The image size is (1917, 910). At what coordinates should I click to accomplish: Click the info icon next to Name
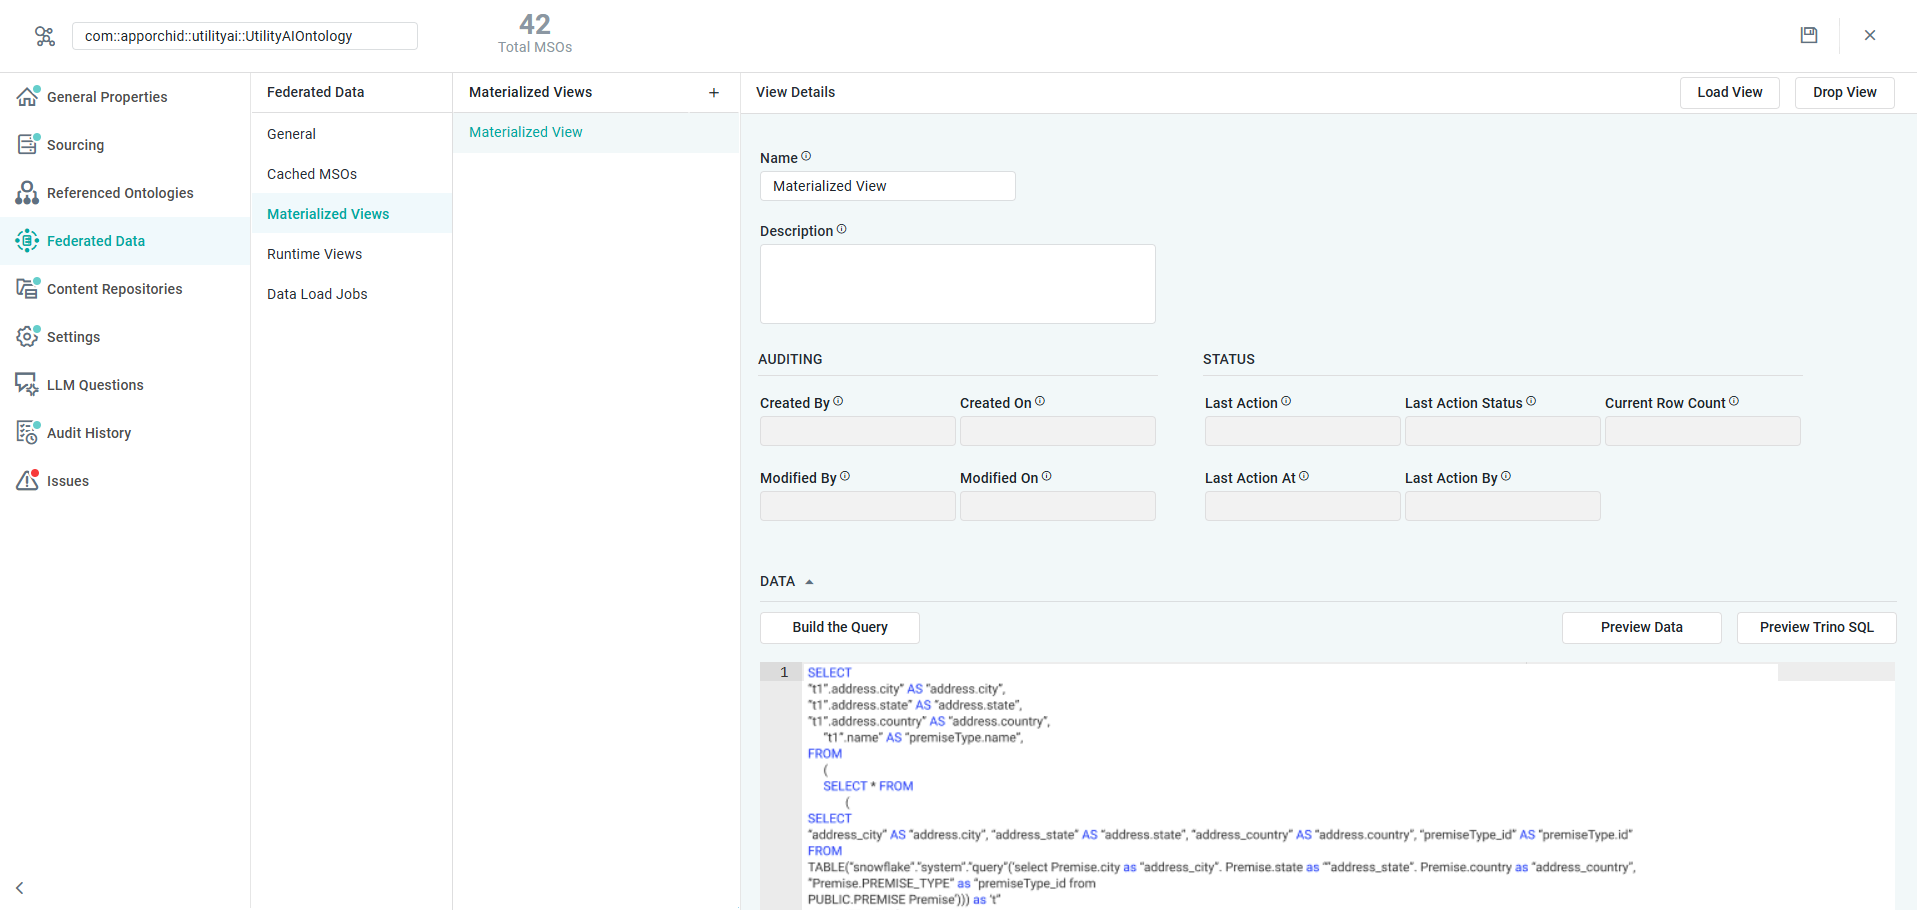[x=806, y=156]
